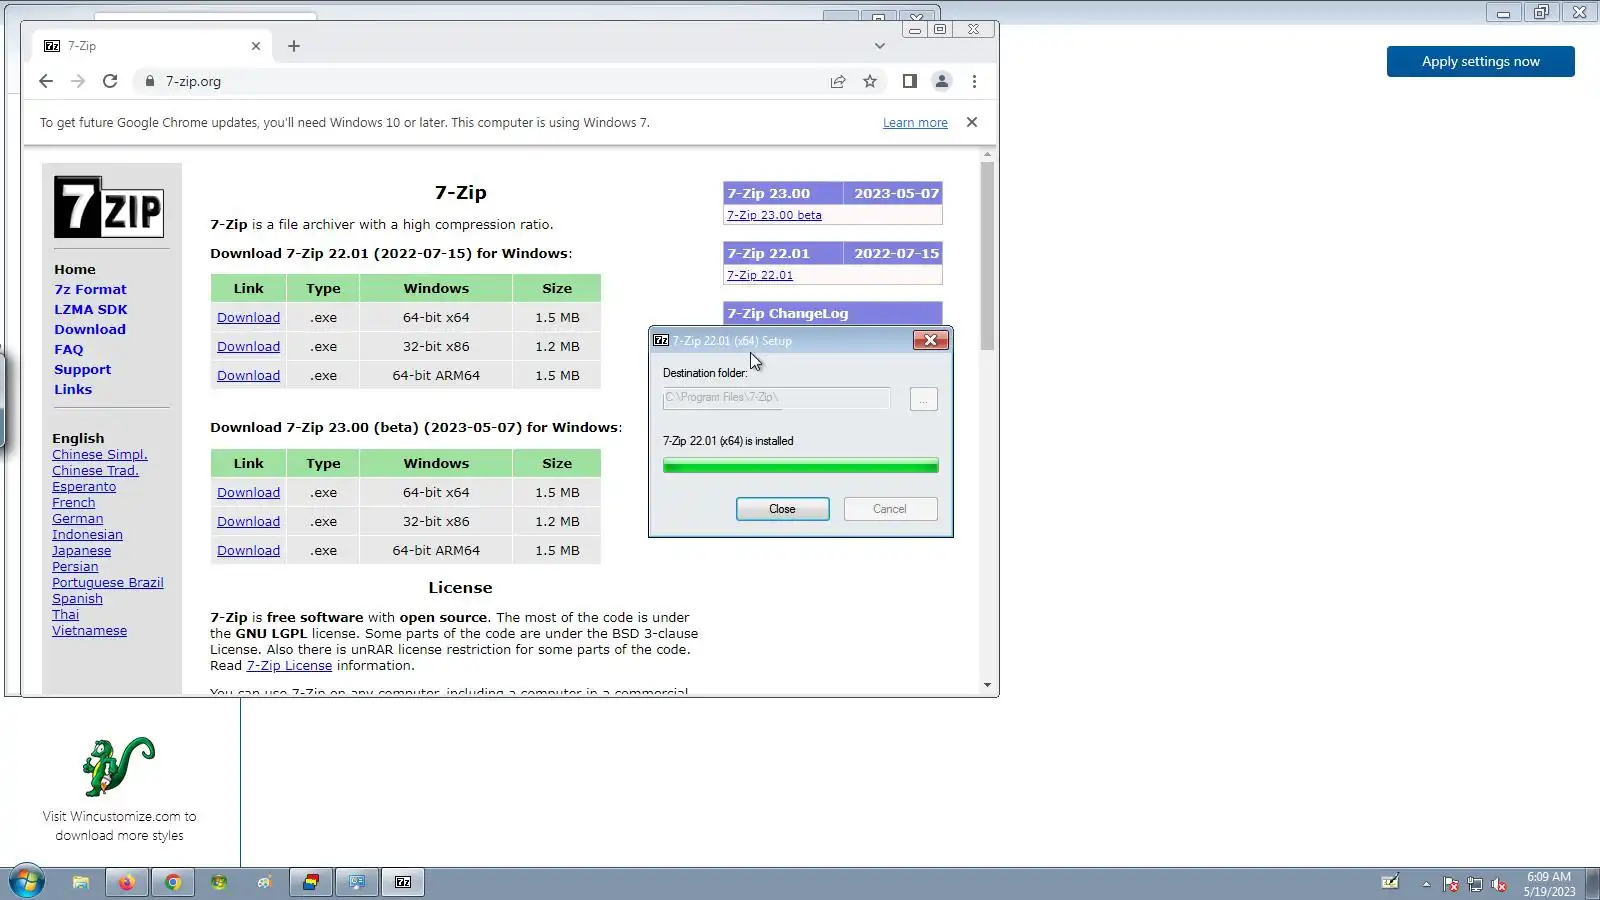Screen dimensions: 1600x900
Task: Switch language to French
Action: coord(74,502)
